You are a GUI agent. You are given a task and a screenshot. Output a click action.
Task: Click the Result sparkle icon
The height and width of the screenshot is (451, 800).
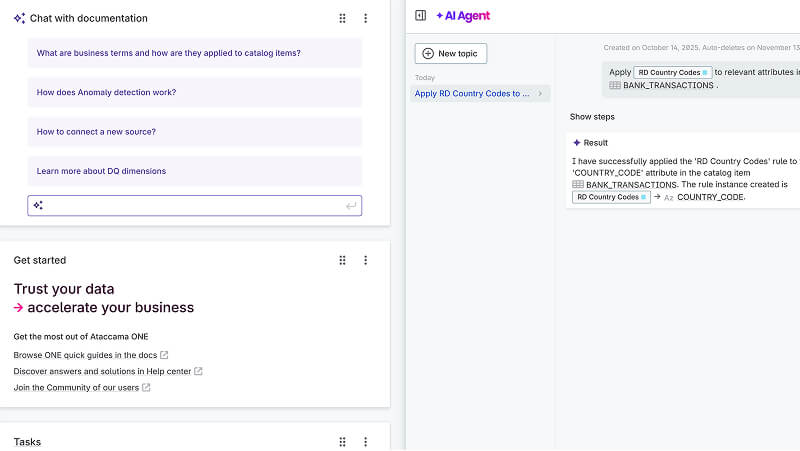point(577,143)
